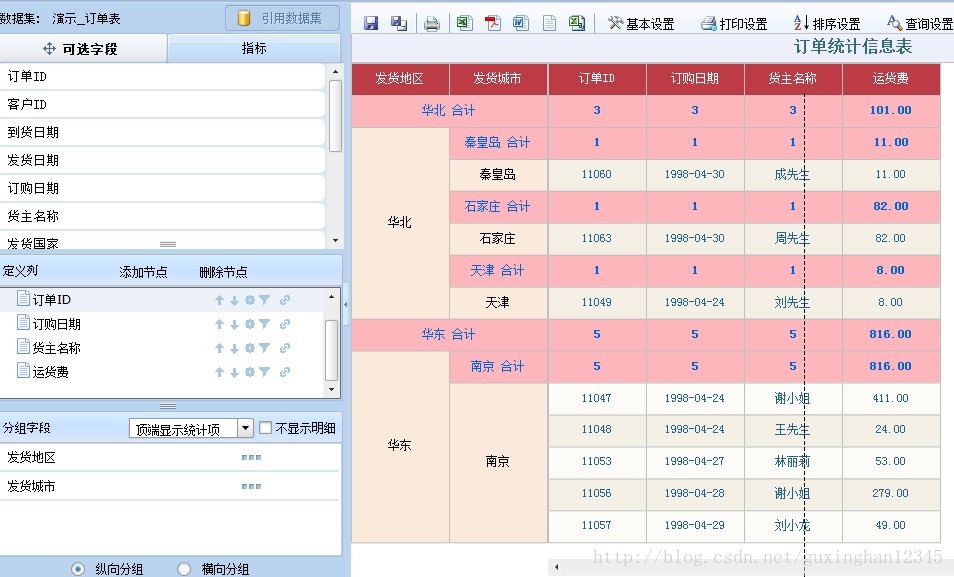The image size is (954, 577).
Task: Export report to PDF icon
Action: [x=492, y=23]
